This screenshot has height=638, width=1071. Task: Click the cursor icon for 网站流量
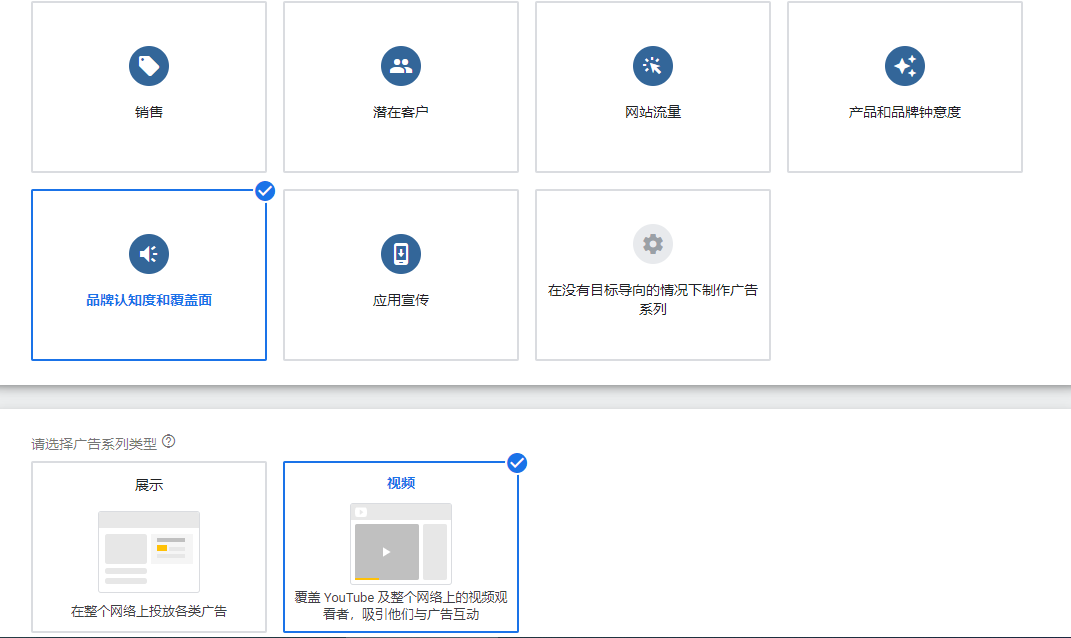pos(653,66)
